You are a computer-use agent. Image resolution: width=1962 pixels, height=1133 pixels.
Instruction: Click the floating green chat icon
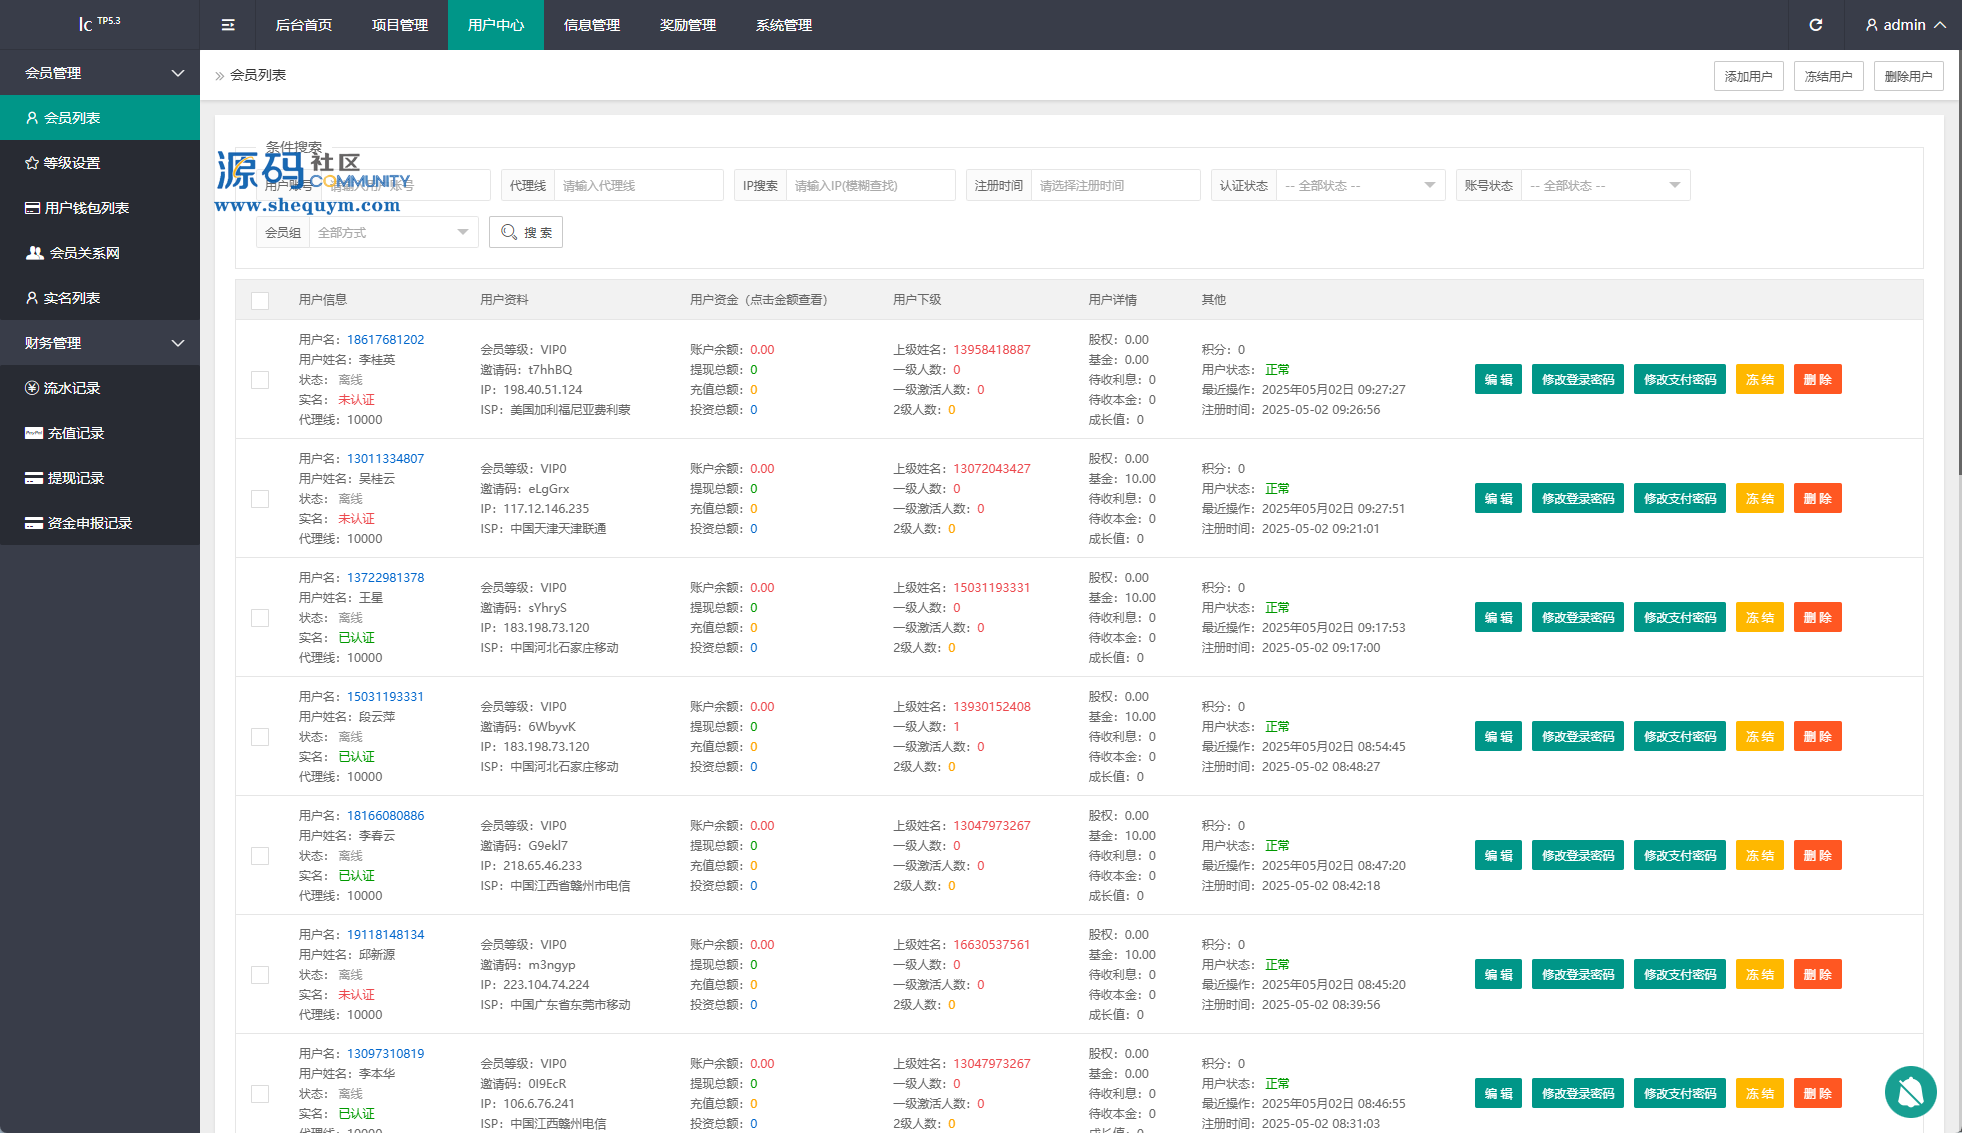1910,1092
